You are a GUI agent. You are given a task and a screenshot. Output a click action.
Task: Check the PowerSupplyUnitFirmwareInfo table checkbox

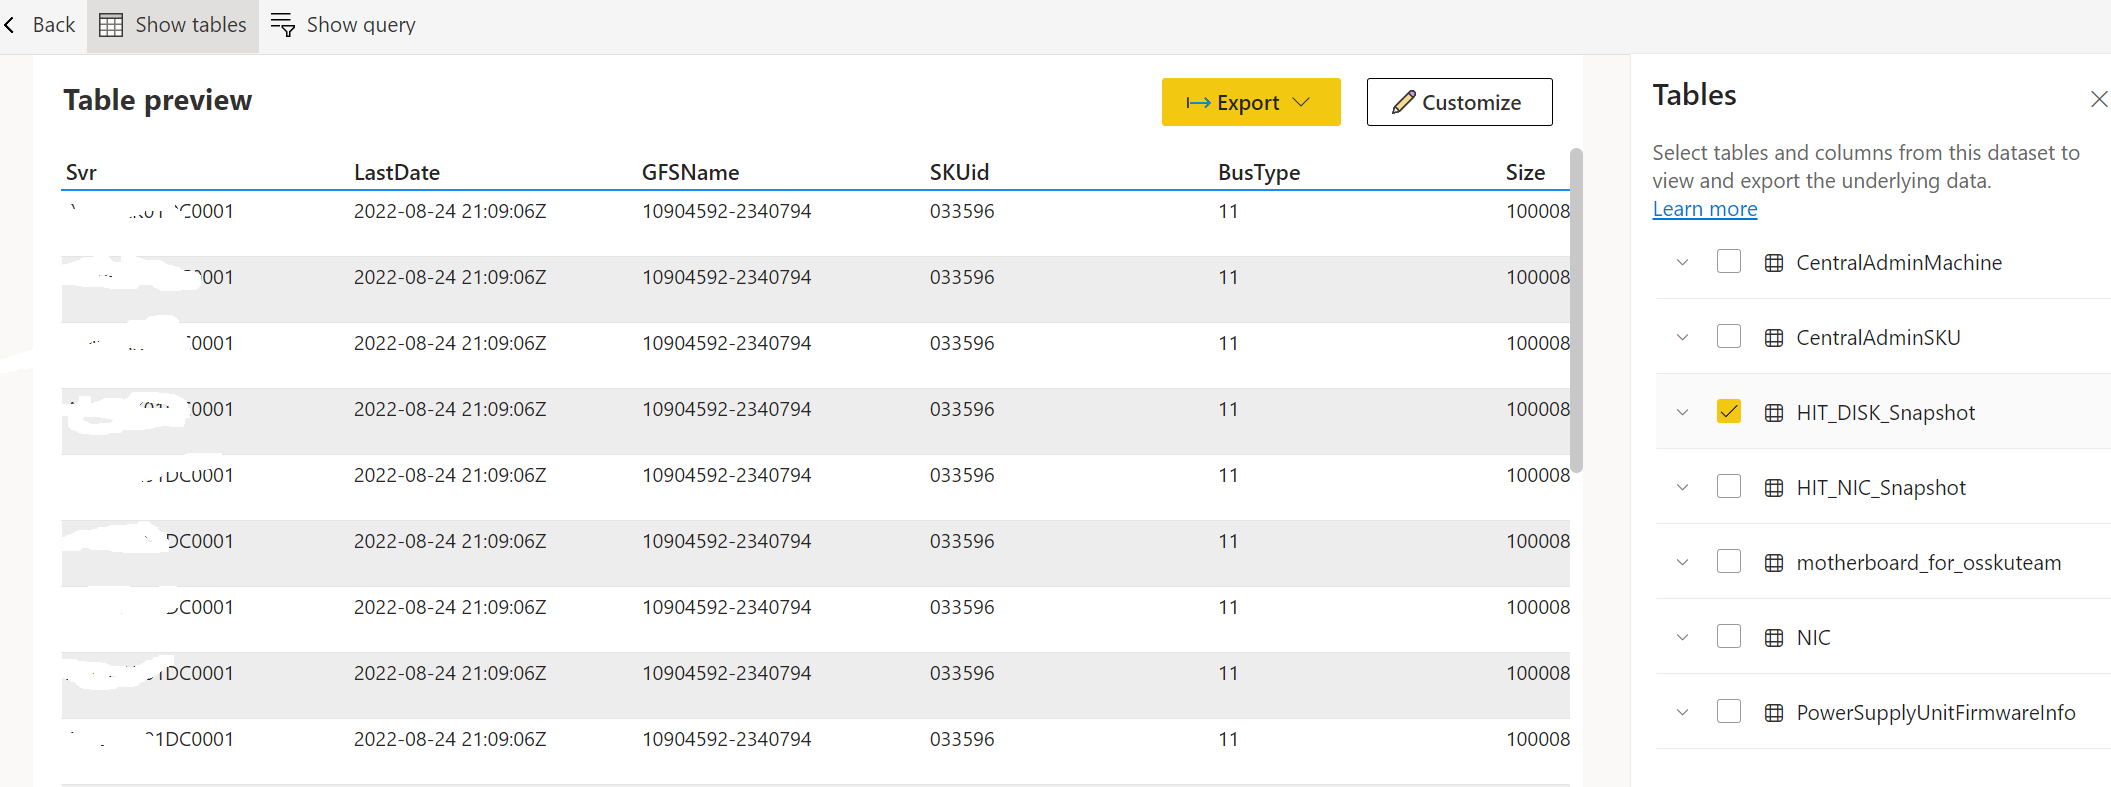pyautogui.click(x=1729, y=711)
